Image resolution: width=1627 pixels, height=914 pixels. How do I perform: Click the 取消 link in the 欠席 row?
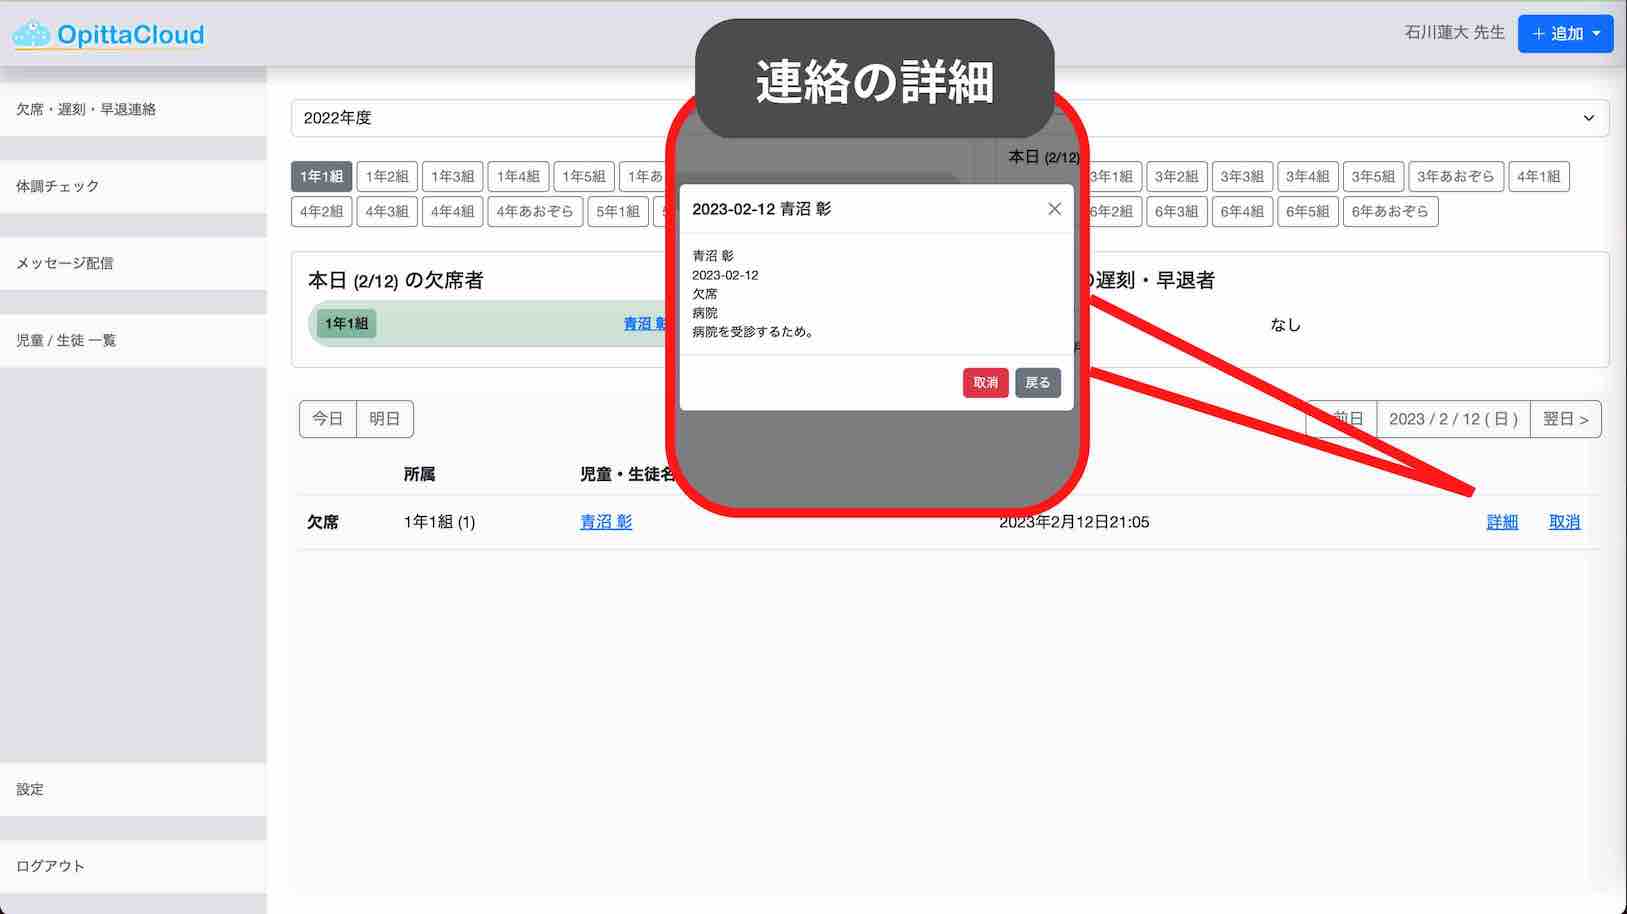point(1564,522)
